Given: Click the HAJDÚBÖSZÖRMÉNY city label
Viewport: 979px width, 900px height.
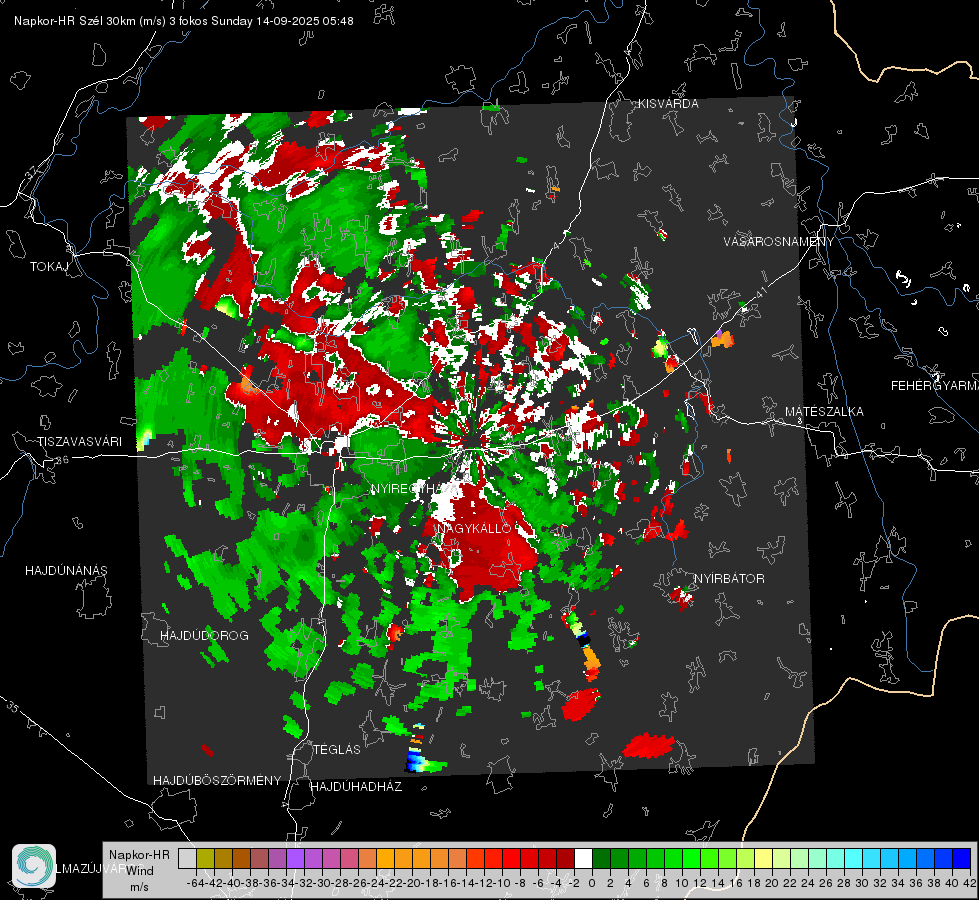Looking at the screenshot, I should point(217,781).
